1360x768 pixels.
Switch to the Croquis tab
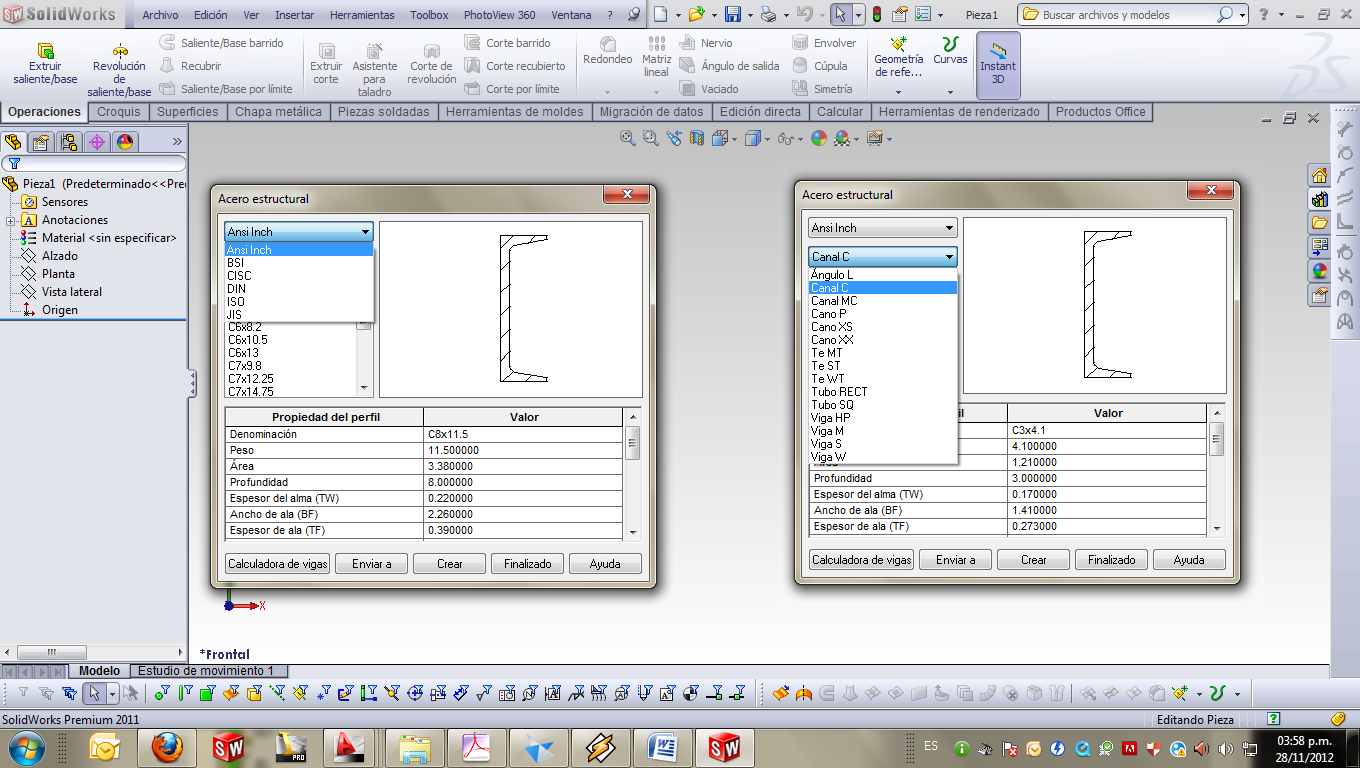[x=119, y=112]
